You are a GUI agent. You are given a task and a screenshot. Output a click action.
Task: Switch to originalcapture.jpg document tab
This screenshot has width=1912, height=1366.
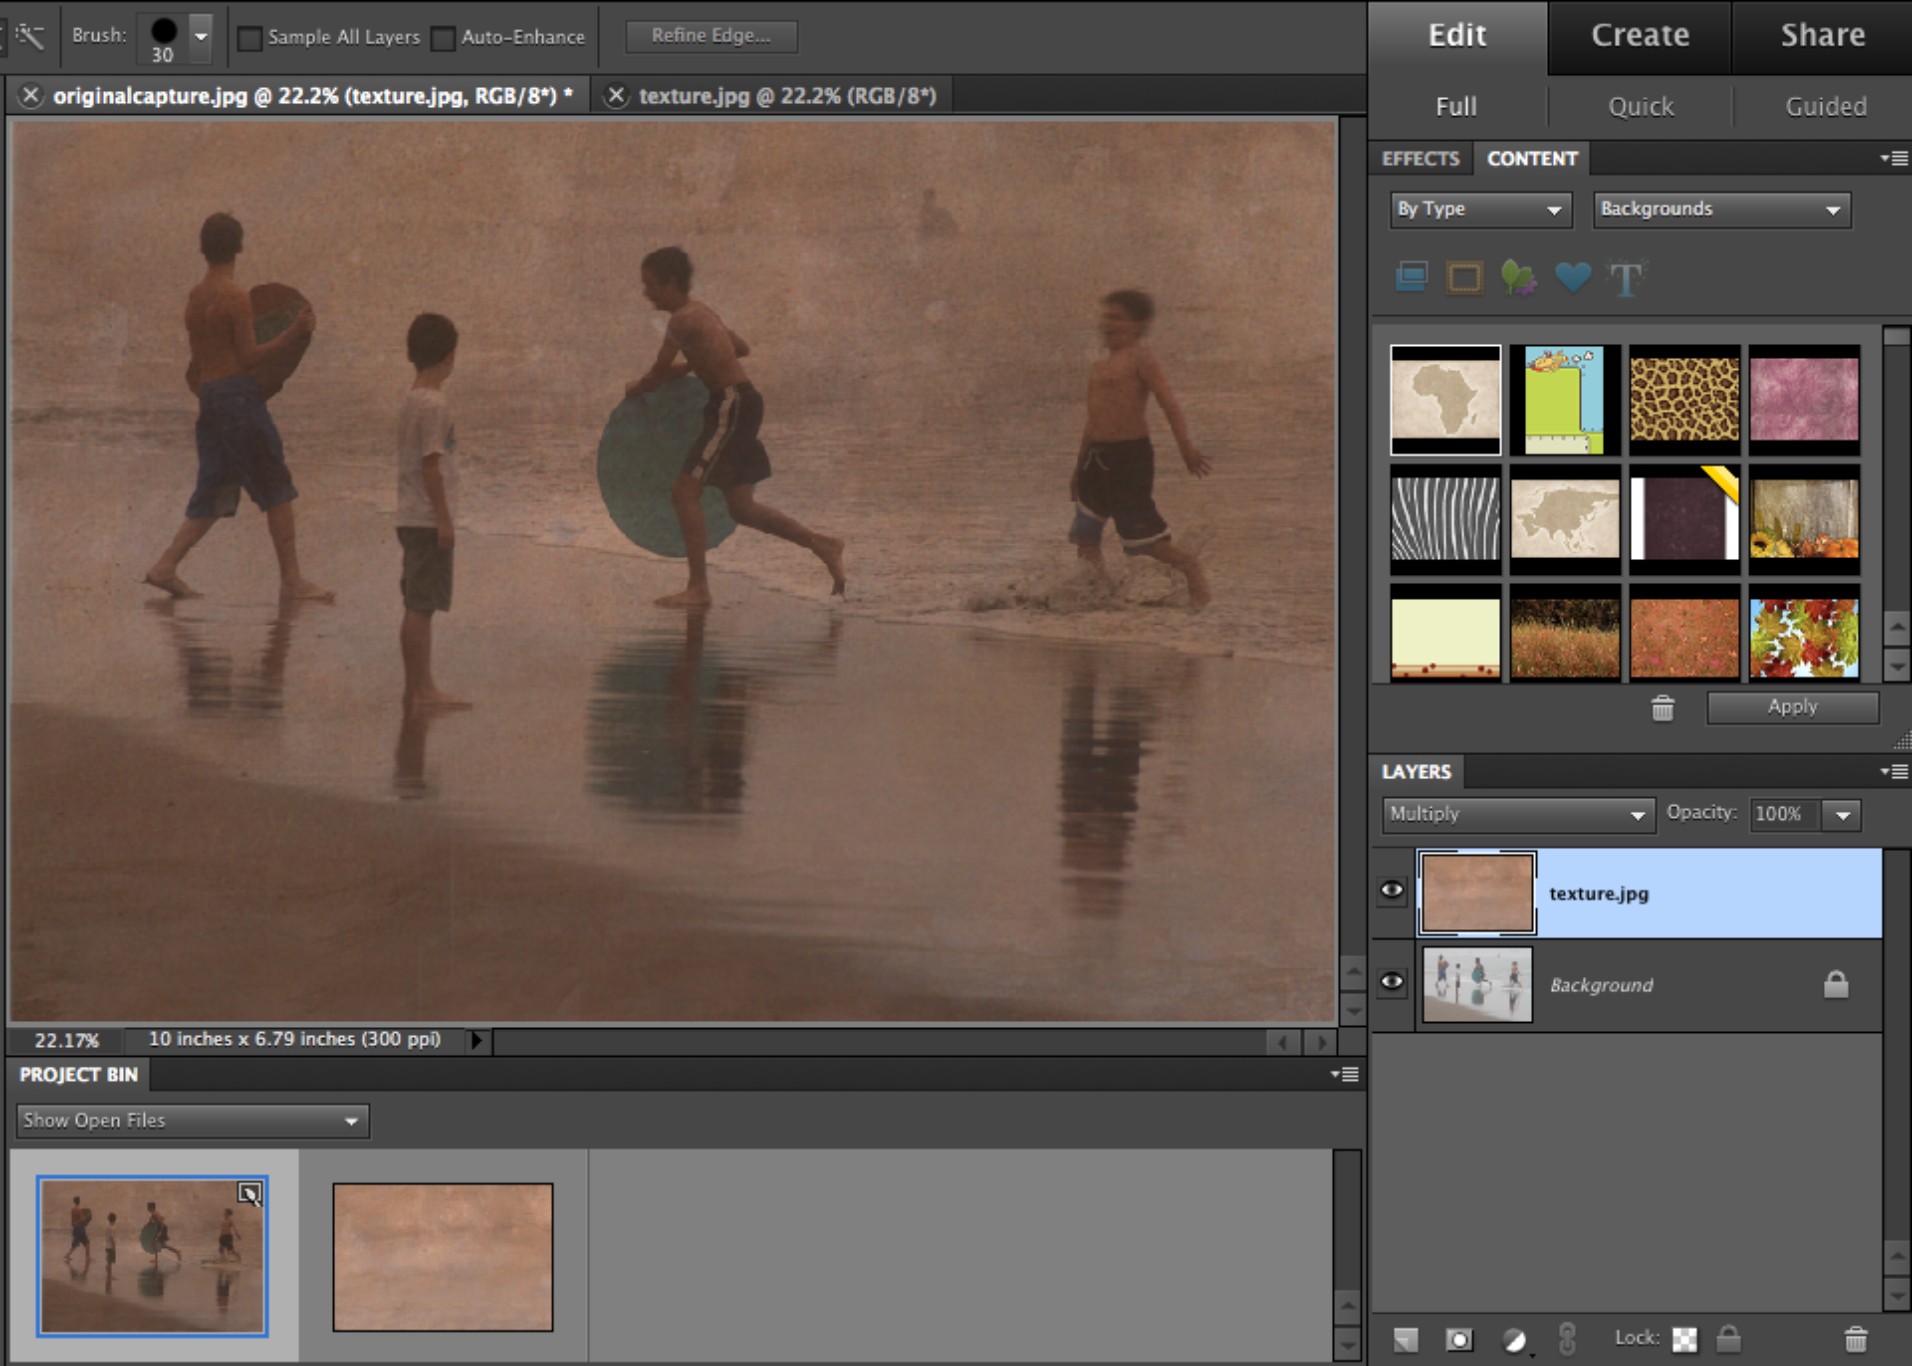(312, 96)
